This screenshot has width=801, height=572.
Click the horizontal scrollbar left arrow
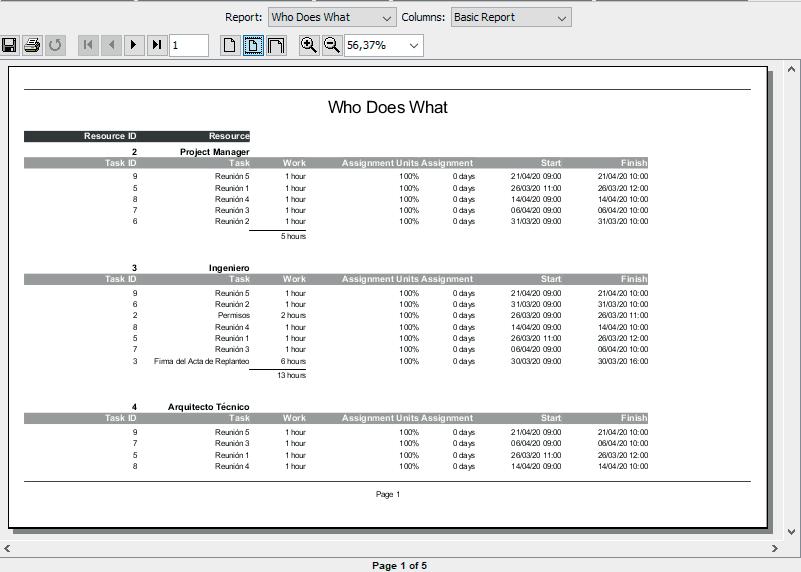(x=7, y=549)
